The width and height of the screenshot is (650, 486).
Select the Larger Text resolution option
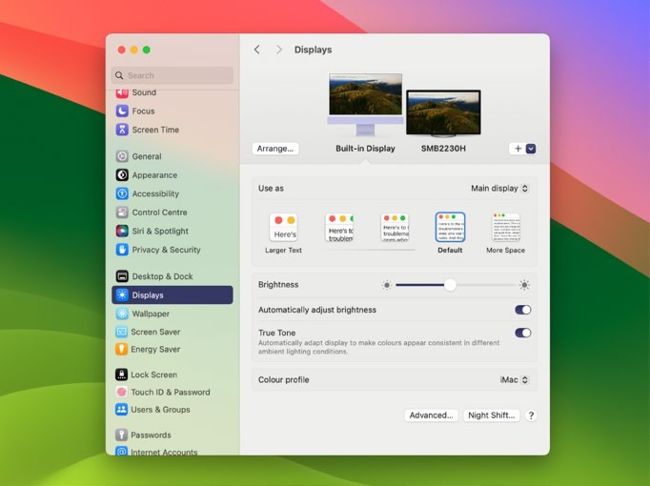tap(284, 228)
